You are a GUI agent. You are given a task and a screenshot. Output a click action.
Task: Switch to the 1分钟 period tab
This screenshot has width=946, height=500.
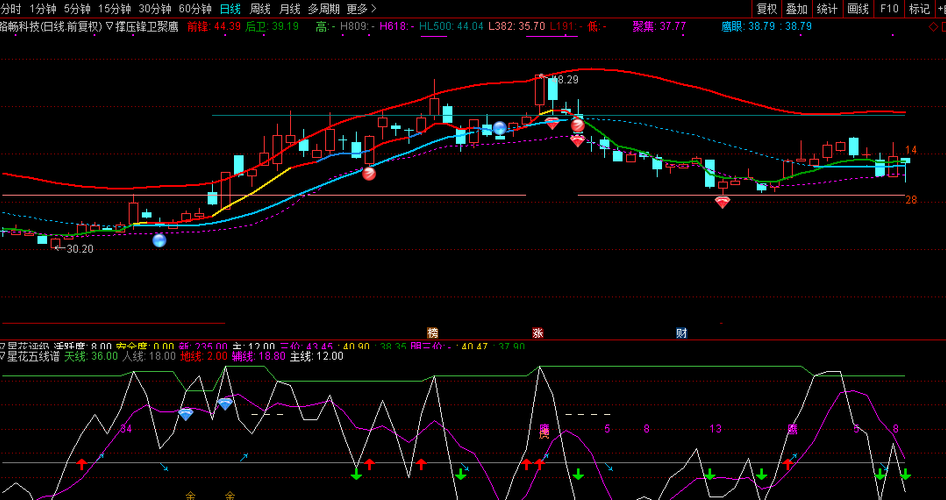(42, 9)
